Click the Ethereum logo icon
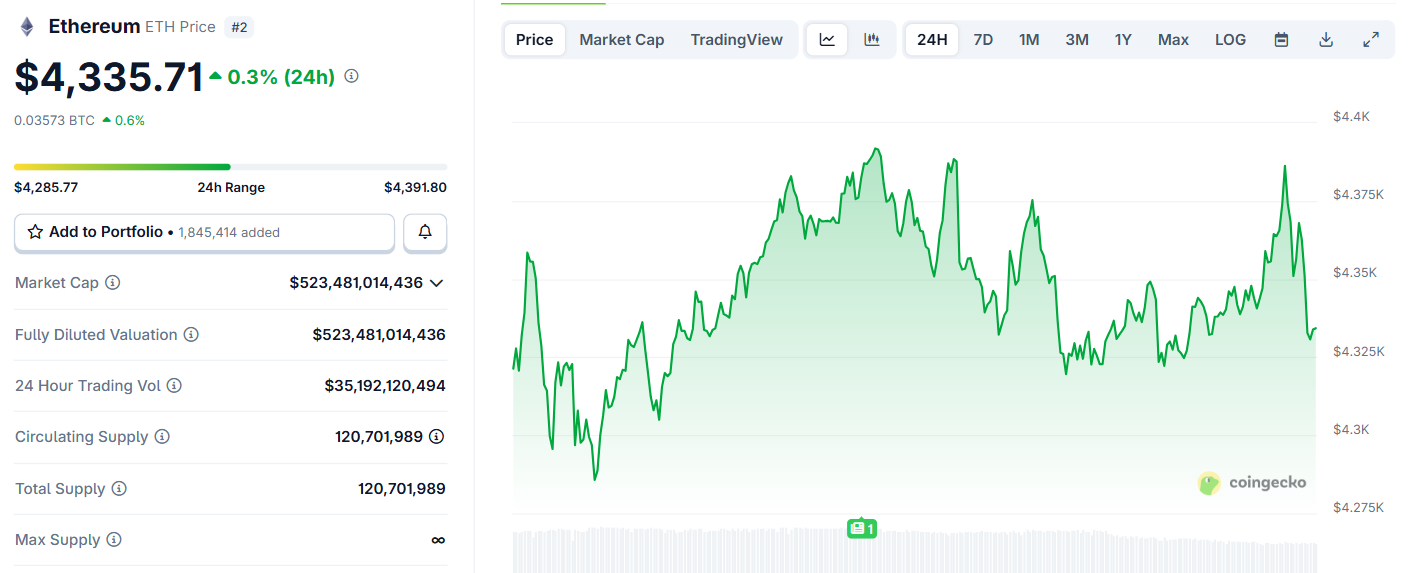The width and height of the screenshot is (1411, 573). pyautogui.click(x=27, y=27)
